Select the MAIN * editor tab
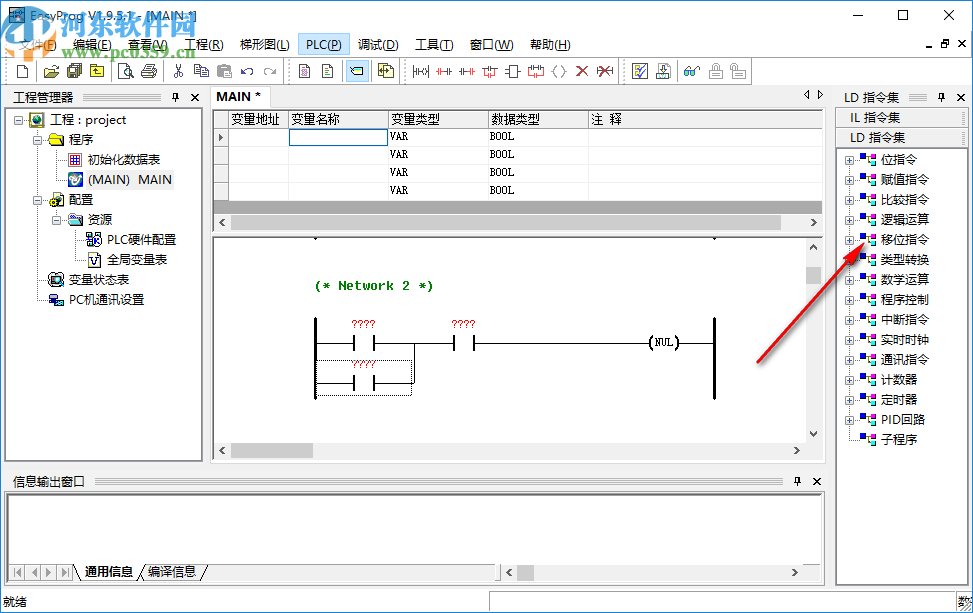Image resolution: width=973 pixels, height=613 pixels. [238, 97]
